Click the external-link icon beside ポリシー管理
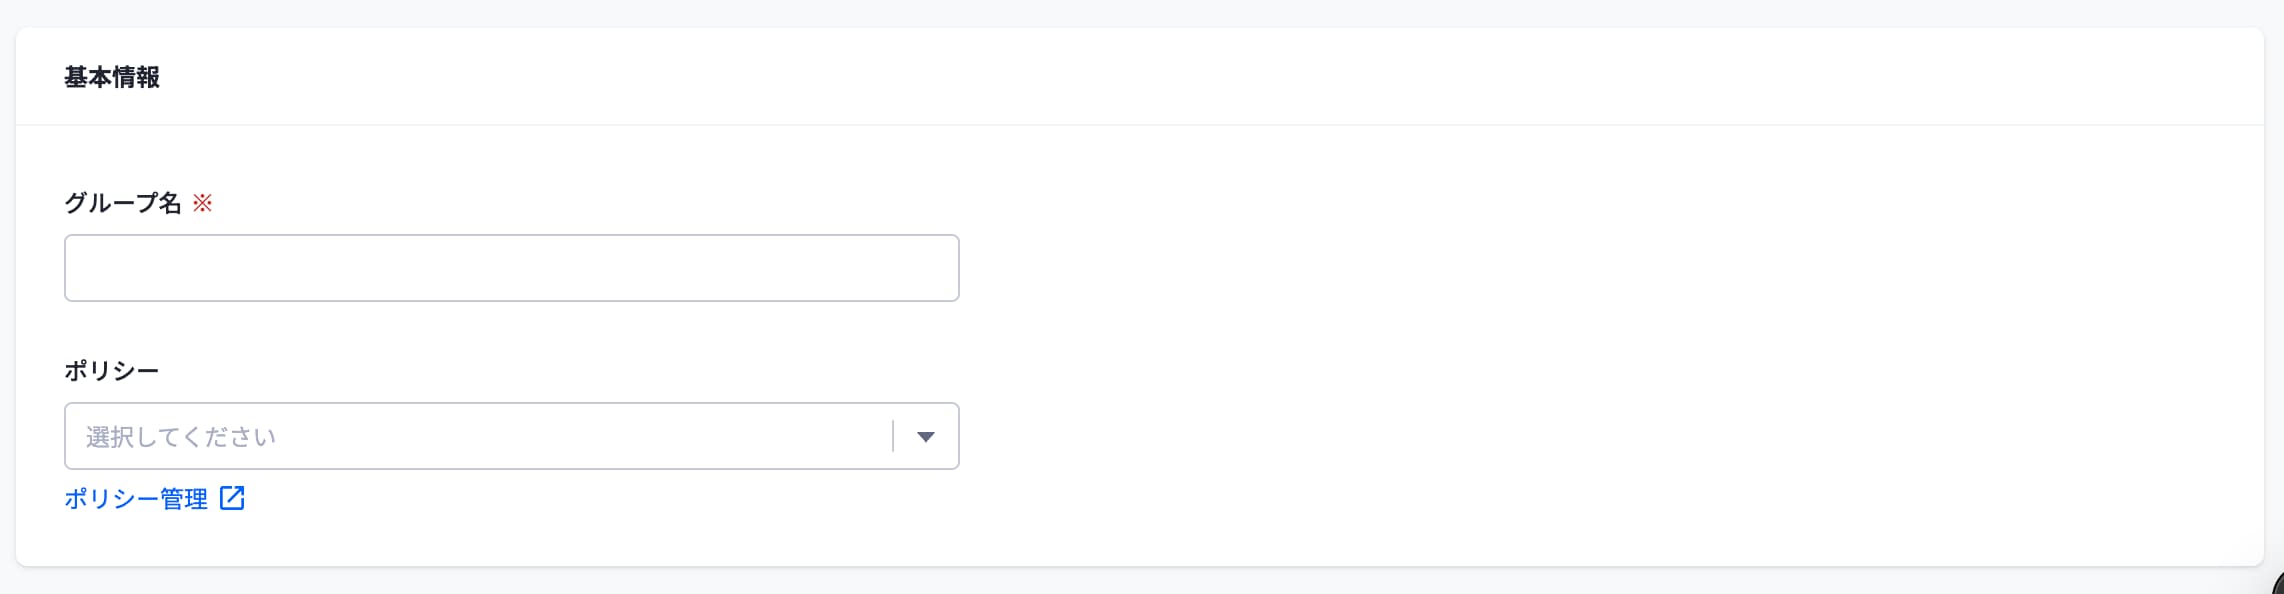 pyautogui.click(x=232, y=498)
